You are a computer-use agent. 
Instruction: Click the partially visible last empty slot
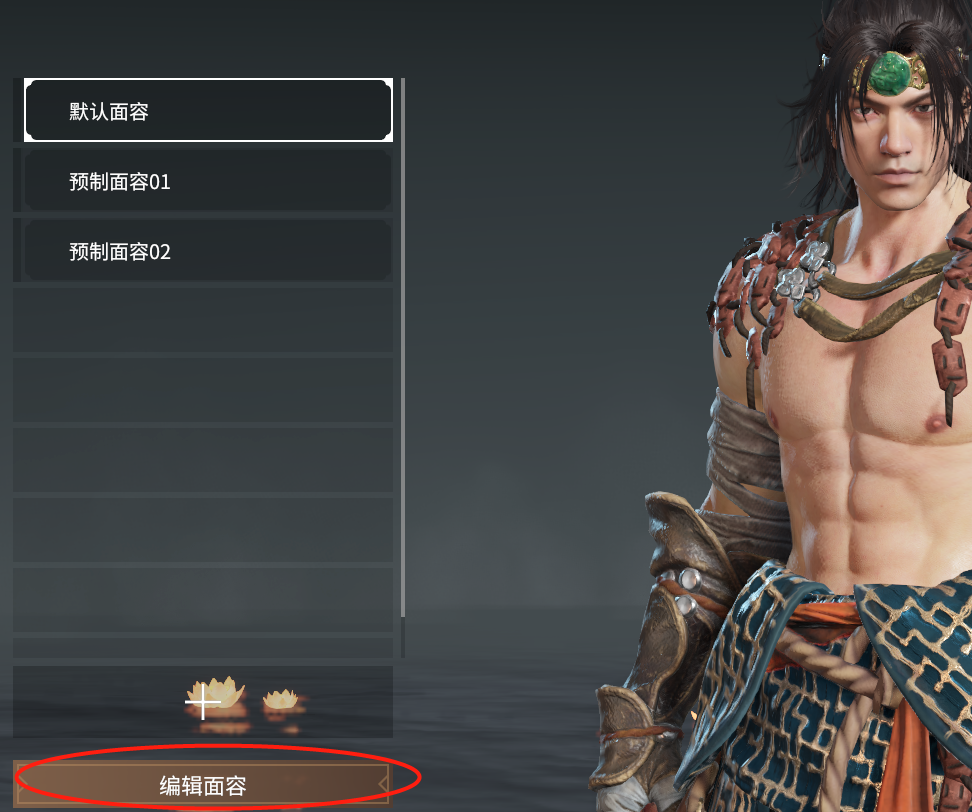pyautogui.click(x=203, y=648)
